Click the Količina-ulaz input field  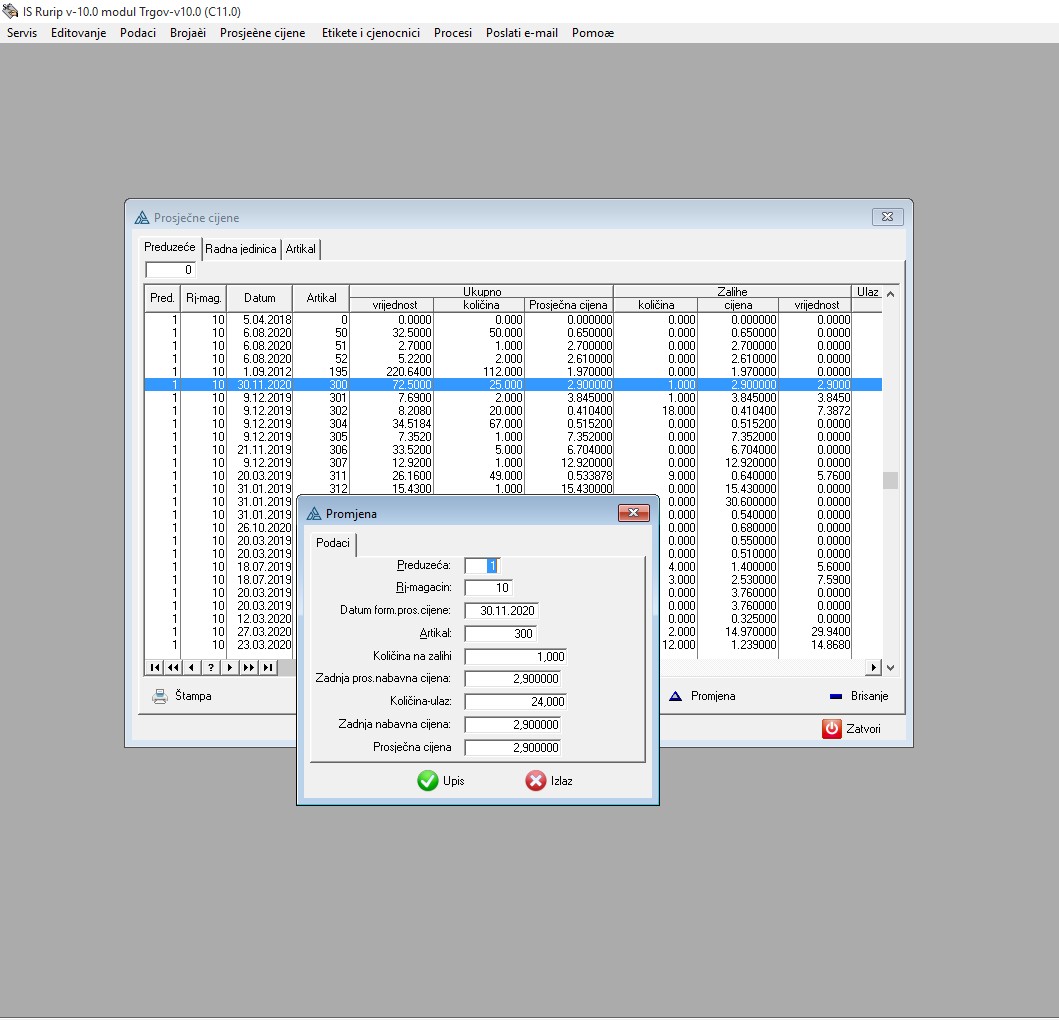[x=515, y=702]
